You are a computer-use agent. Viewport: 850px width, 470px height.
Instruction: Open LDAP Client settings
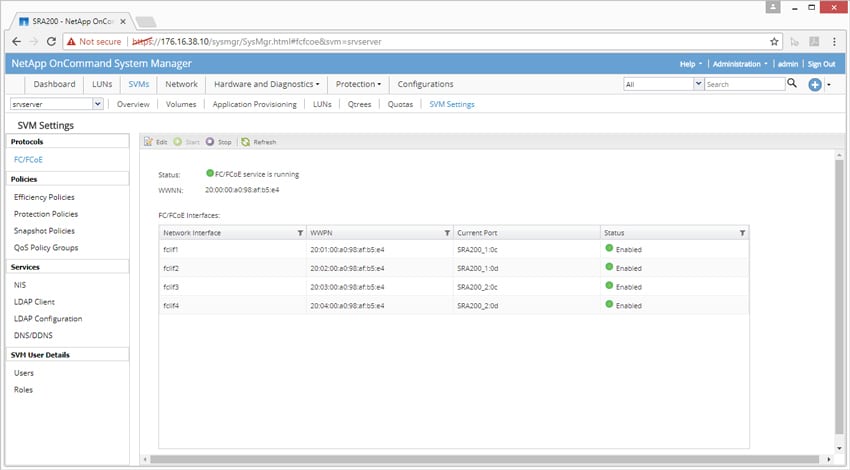point(34,301)
